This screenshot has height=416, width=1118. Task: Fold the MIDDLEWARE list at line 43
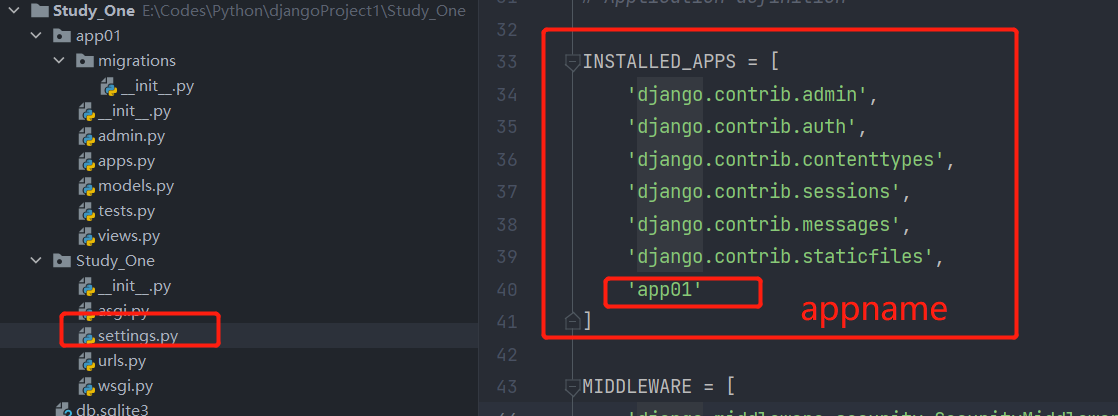coord(572,386)
